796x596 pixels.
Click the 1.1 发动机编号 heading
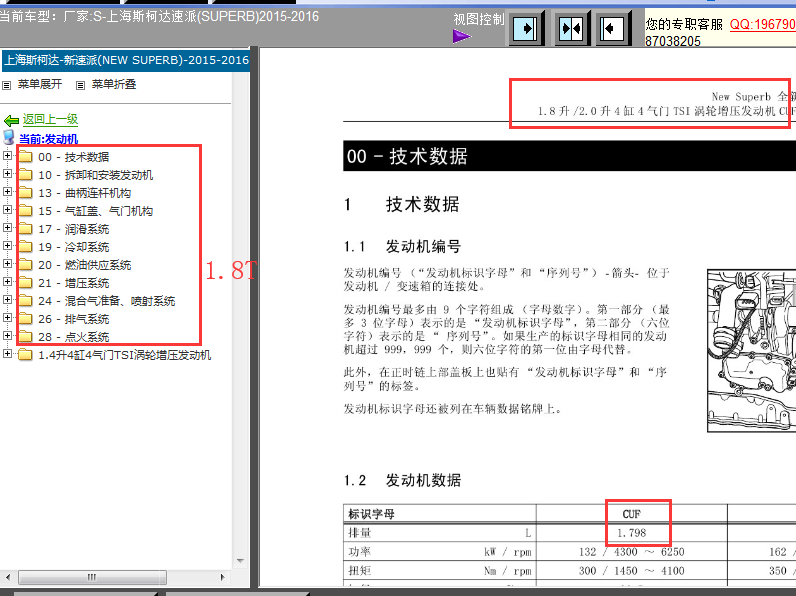click(x=402, y=247)
